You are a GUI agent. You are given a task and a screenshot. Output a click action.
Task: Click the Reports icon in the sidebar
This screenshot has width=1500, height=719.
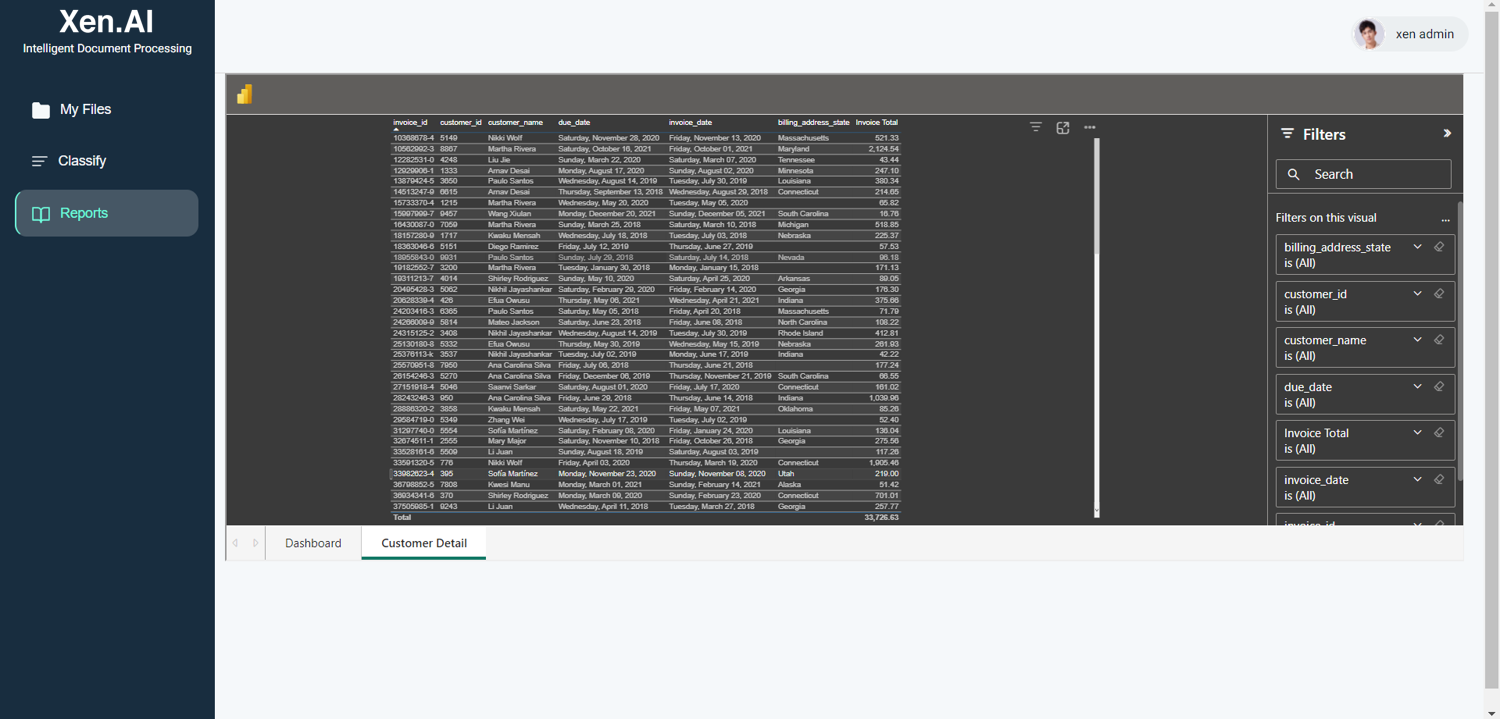43,213
